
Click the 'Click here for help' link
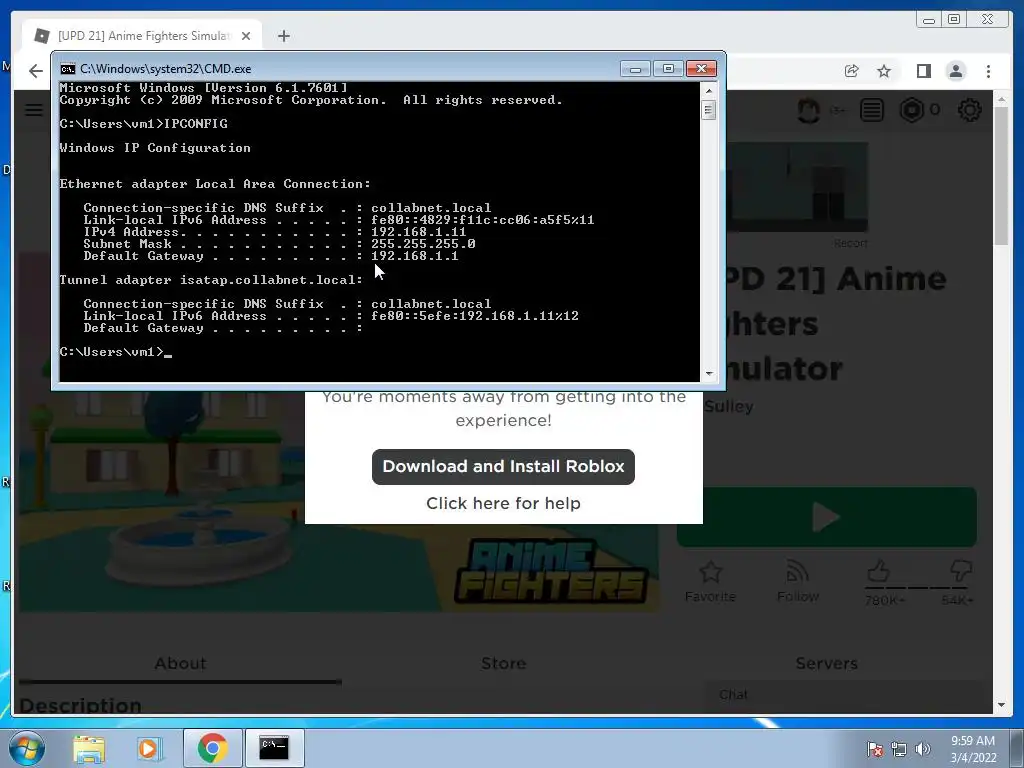(x=503, y=503)
